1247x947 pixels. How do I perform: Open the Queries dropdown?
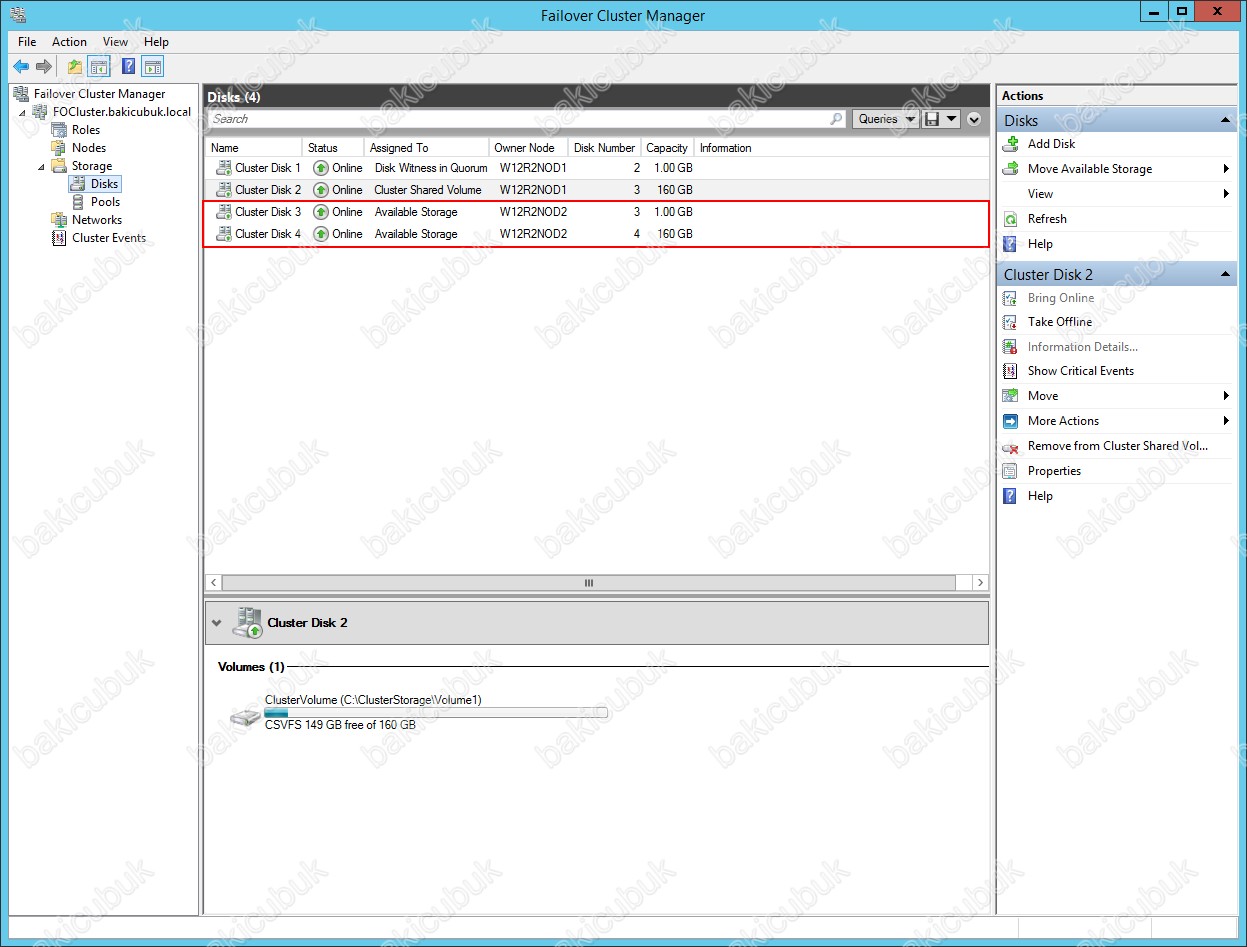coord(885,119)
